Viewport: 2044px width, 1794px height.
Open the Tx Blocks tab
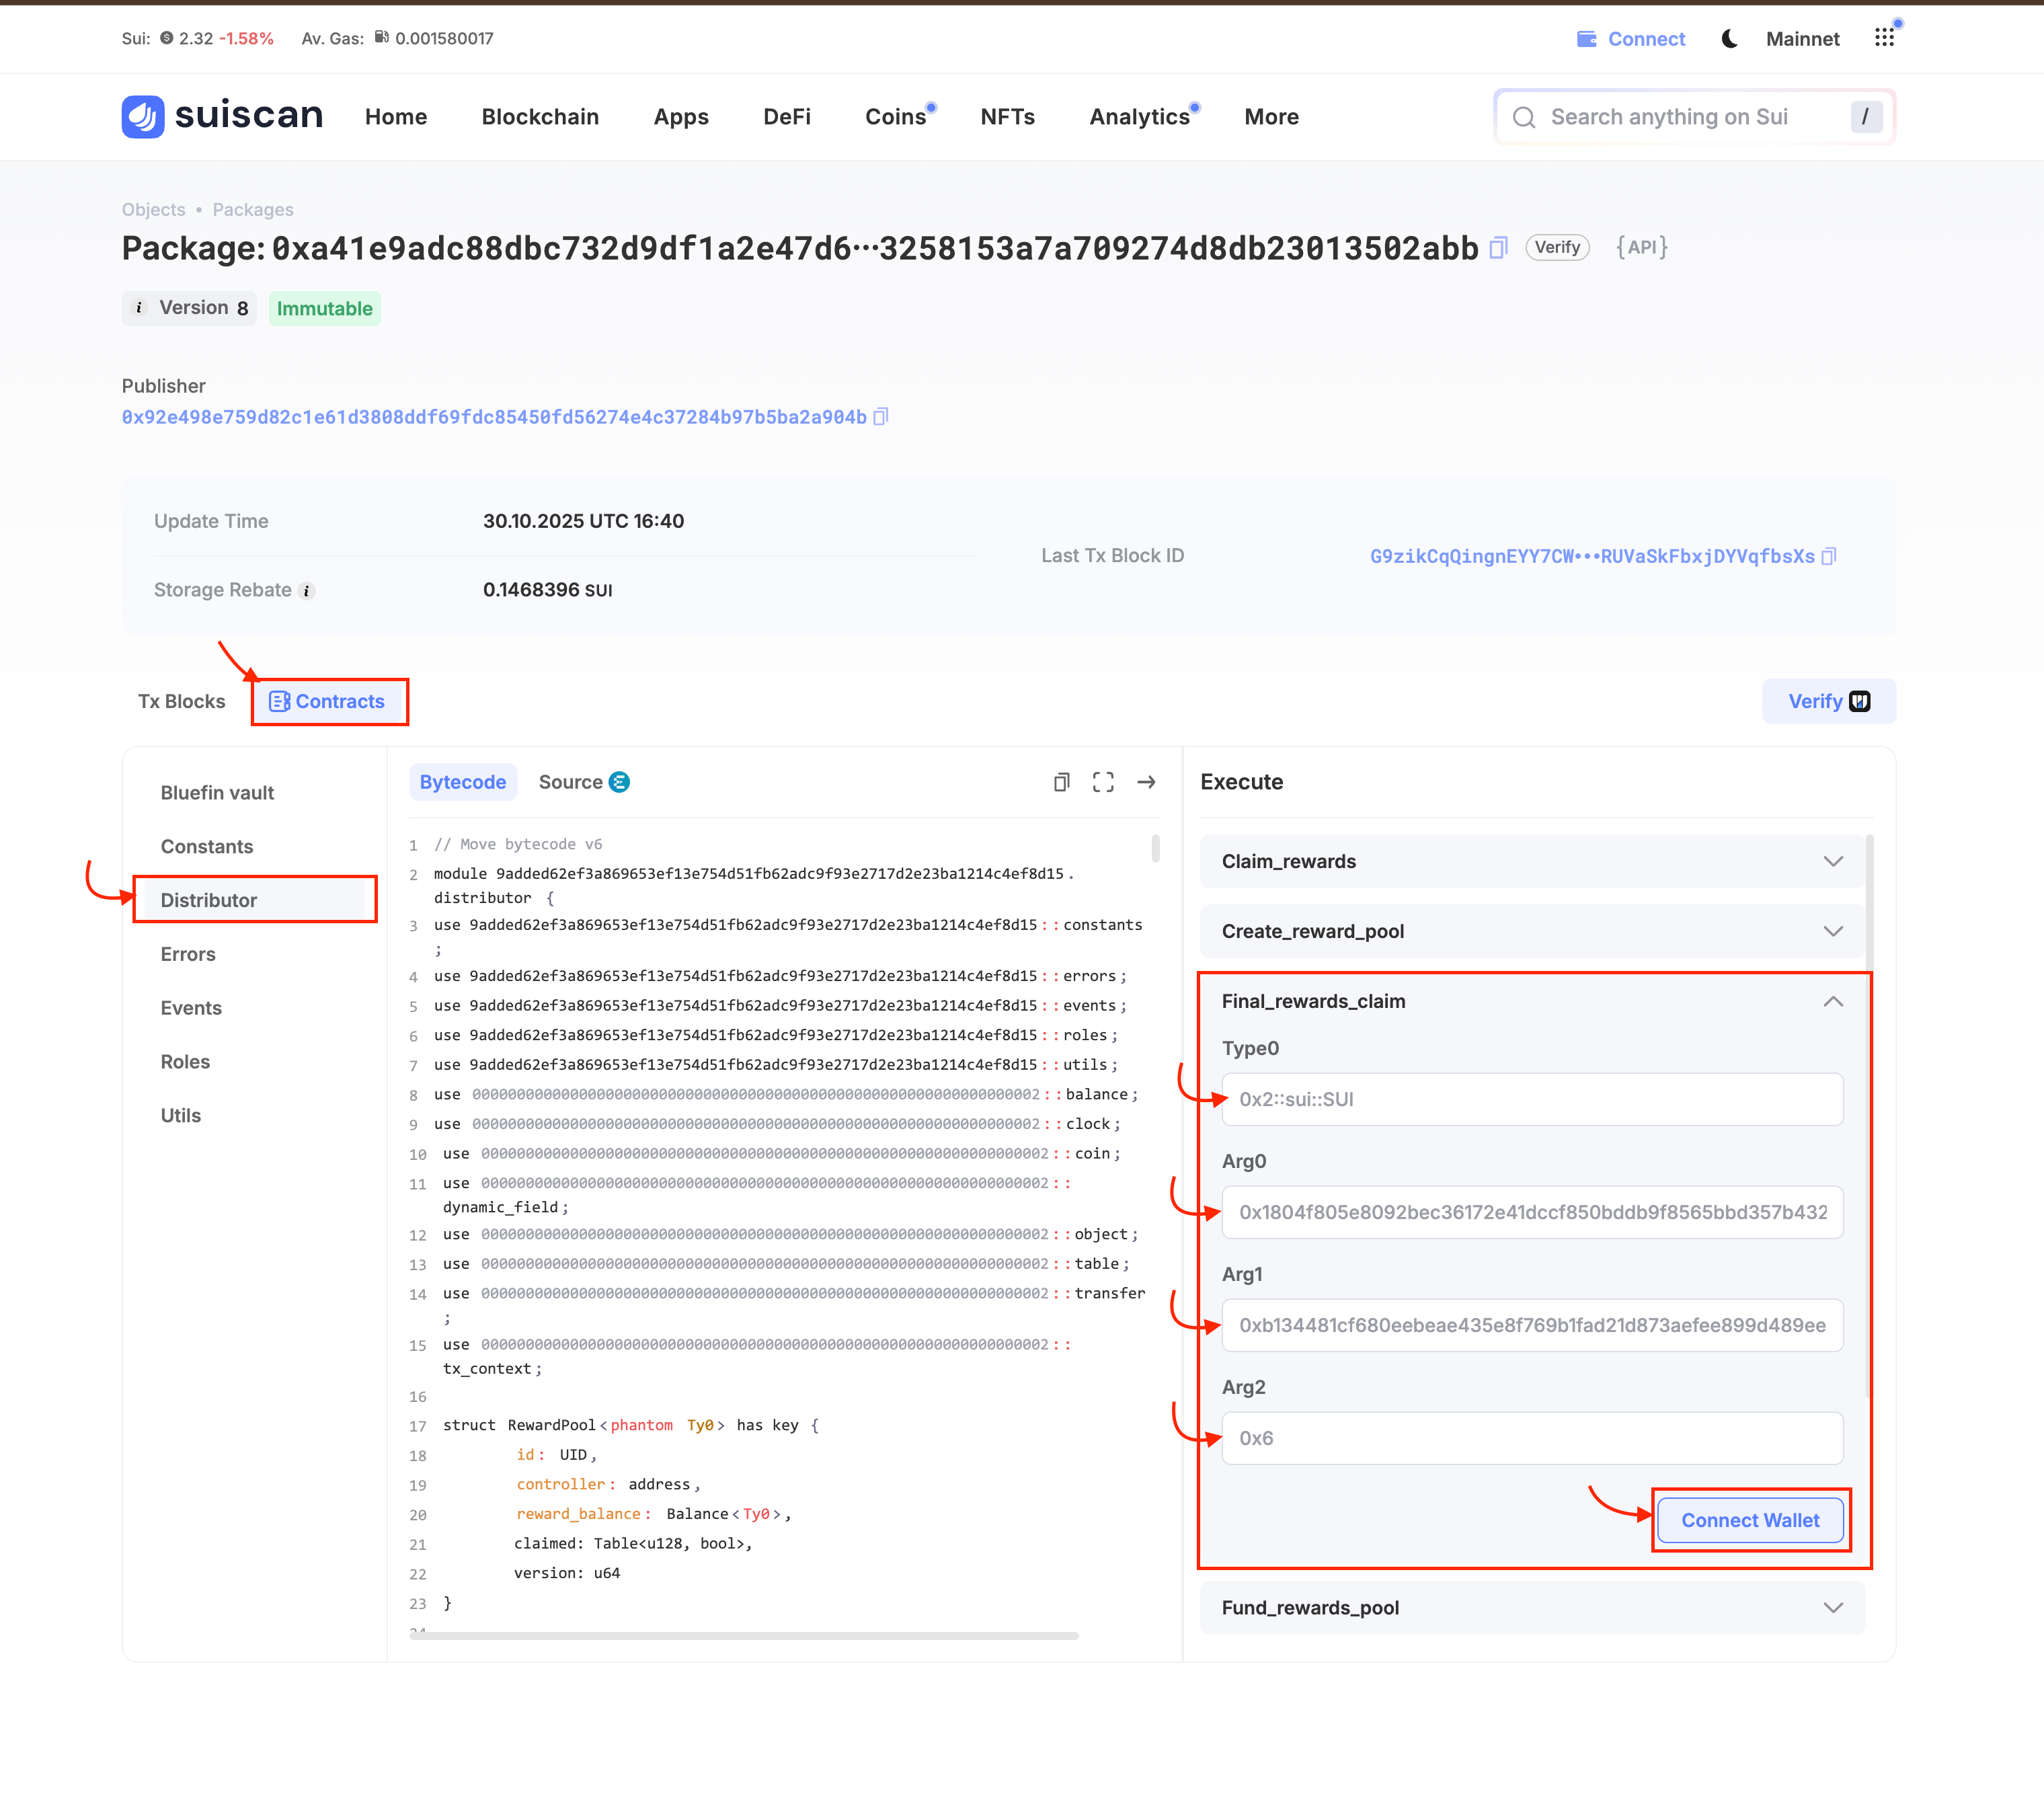181,701
